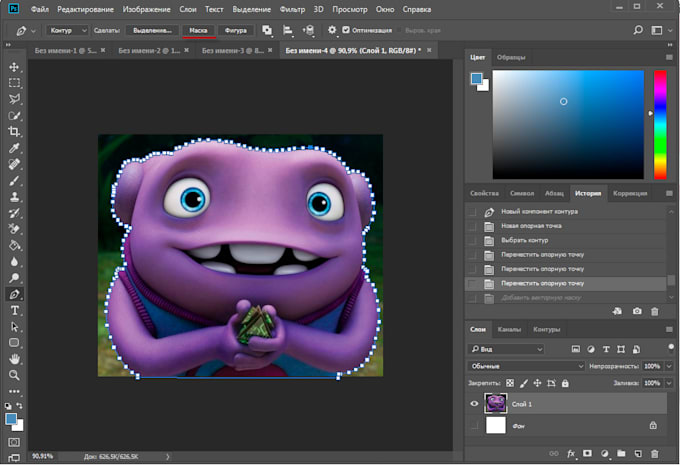The width and height of the screenshot is (680, 465).
Task: Select the Paint Bucket tool
Action: tap(14, 246)
